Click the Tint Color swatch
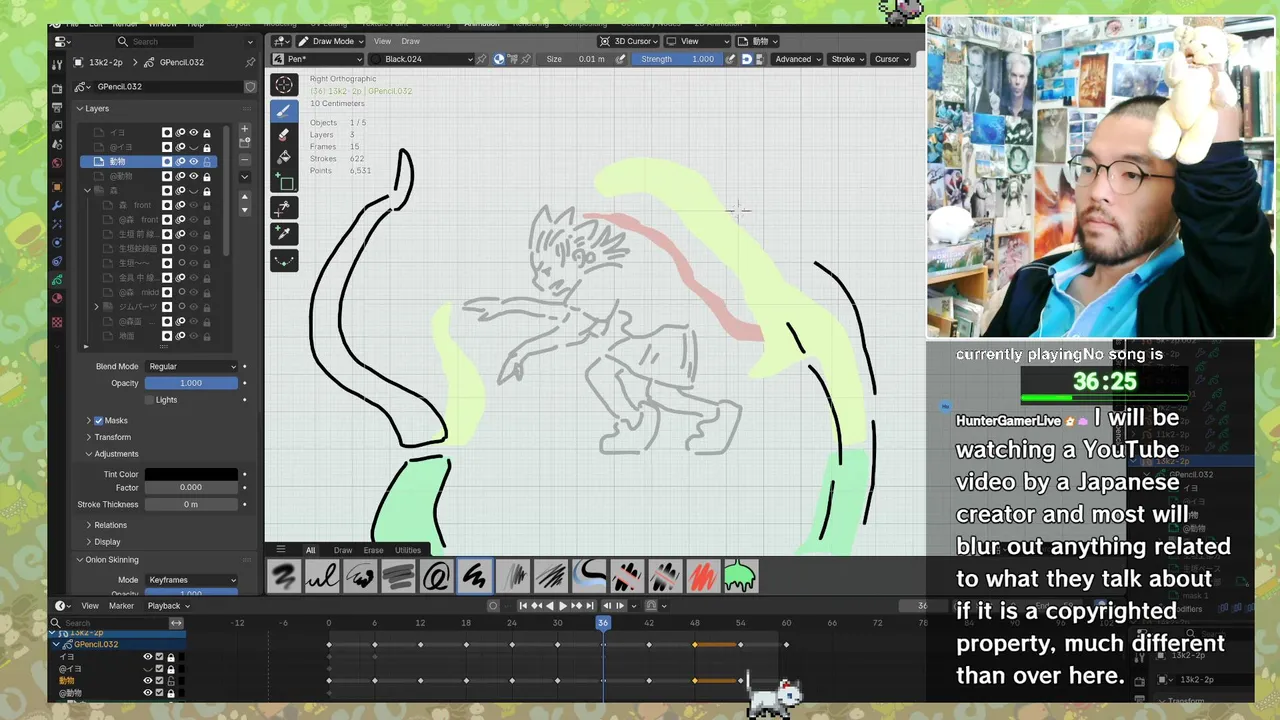Screen dimensions: 1280x720 pos(192,474)
